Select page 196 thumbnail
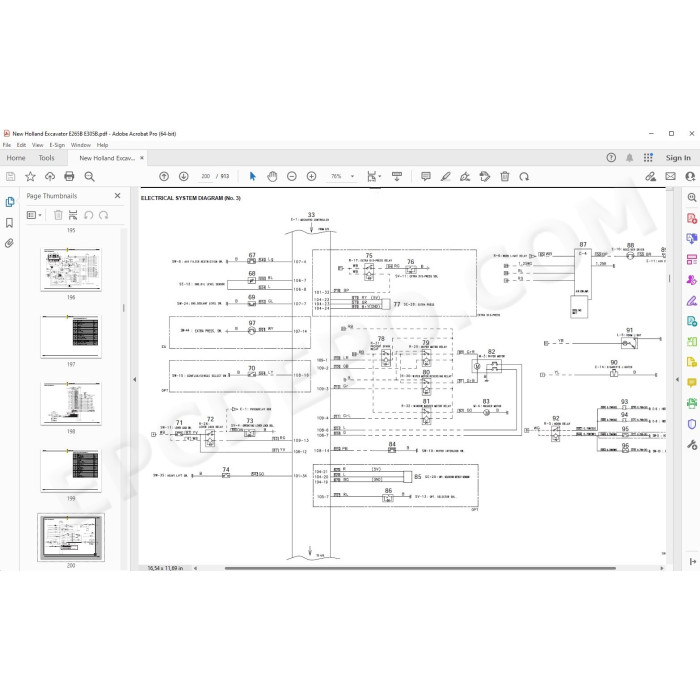The image size is (700, 700). click(x=71, y=270)
